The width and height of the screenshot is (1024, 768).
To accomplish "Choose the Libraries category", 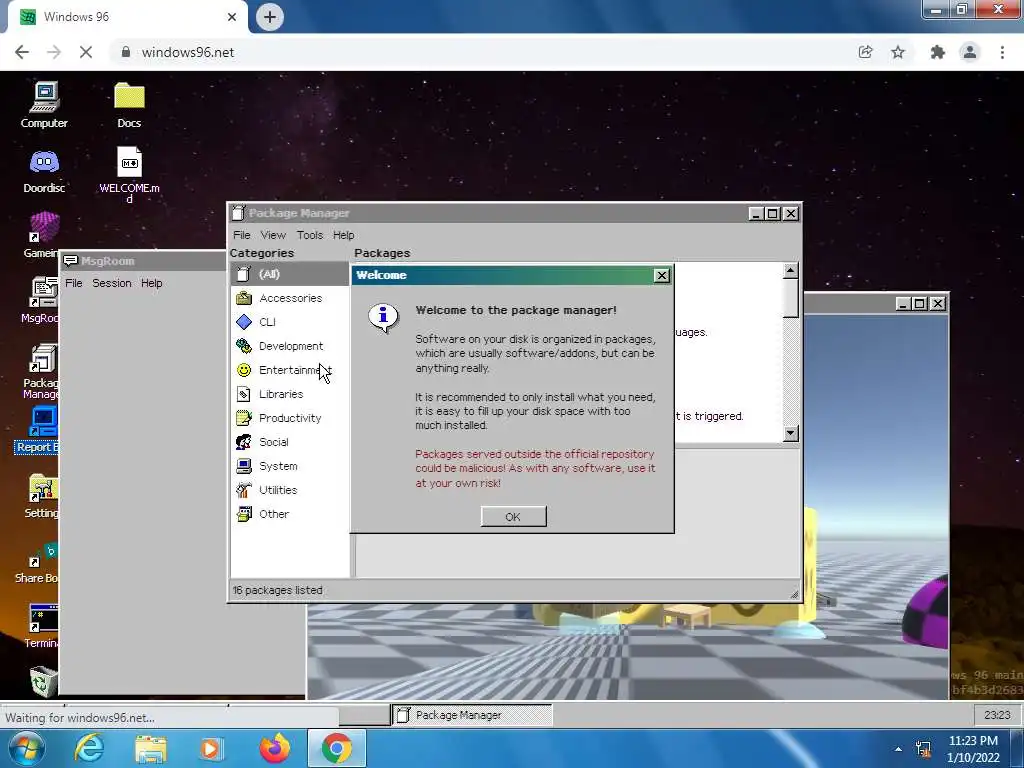I will (289, 394).
